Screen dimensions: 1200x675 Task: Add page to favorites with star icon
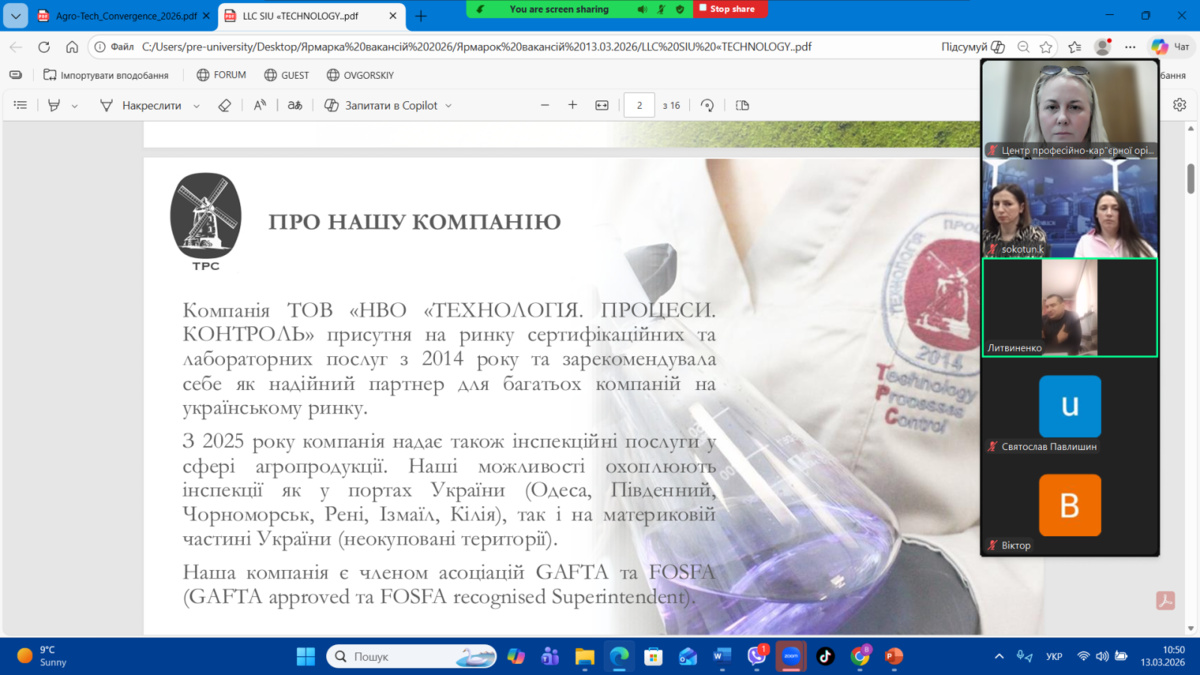pyautogui.click(x=1046, y=47)
